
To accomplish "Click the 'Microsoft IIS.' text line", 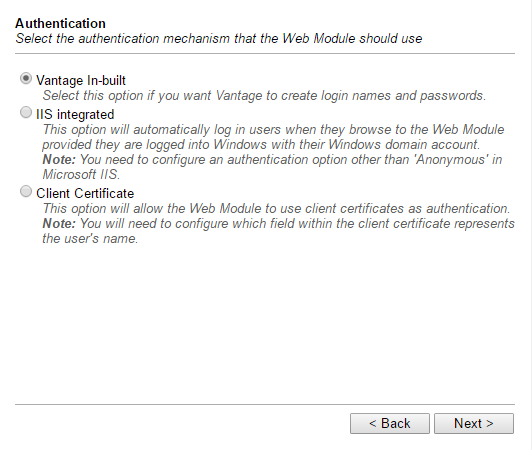I will (81, 174).
